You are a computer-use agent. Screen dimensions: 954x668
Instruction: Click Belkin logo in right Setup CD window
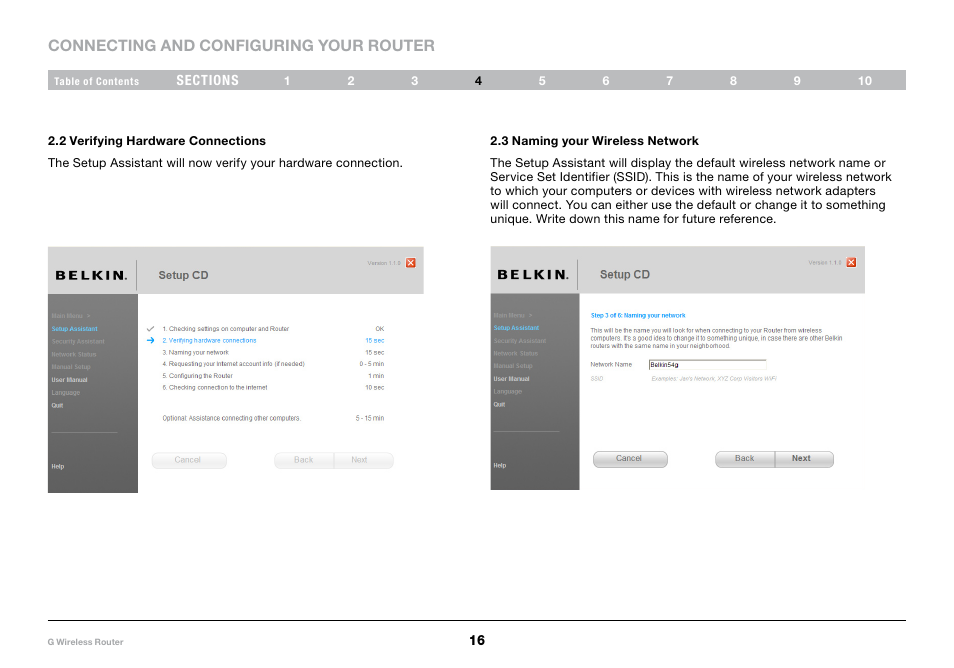tap(533, 275)
